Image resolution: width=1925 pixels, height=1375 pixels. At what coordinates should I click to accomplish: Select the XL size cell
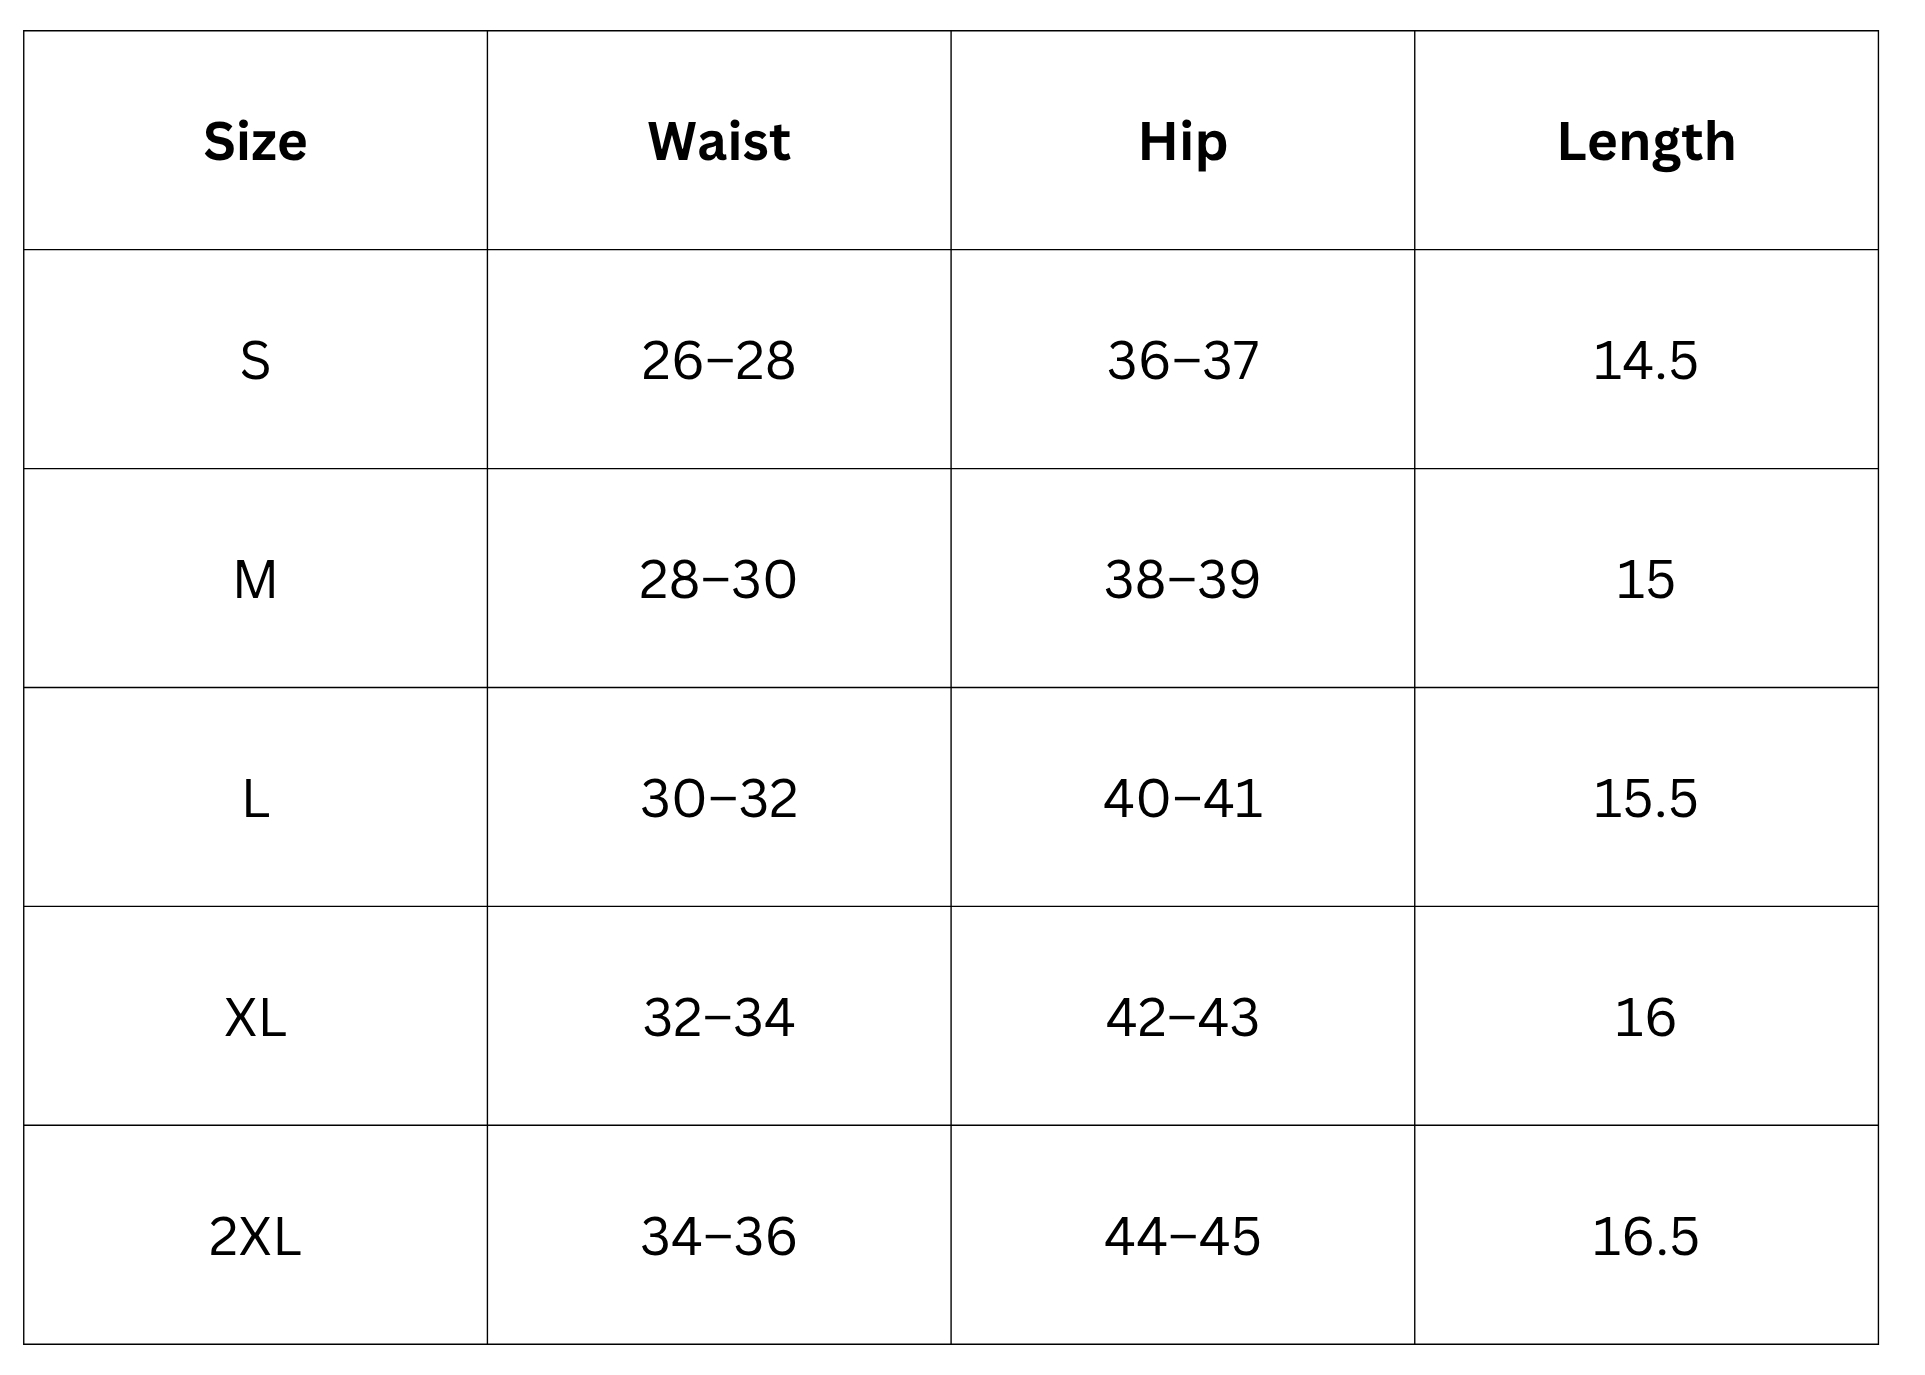pos(255,1017)
